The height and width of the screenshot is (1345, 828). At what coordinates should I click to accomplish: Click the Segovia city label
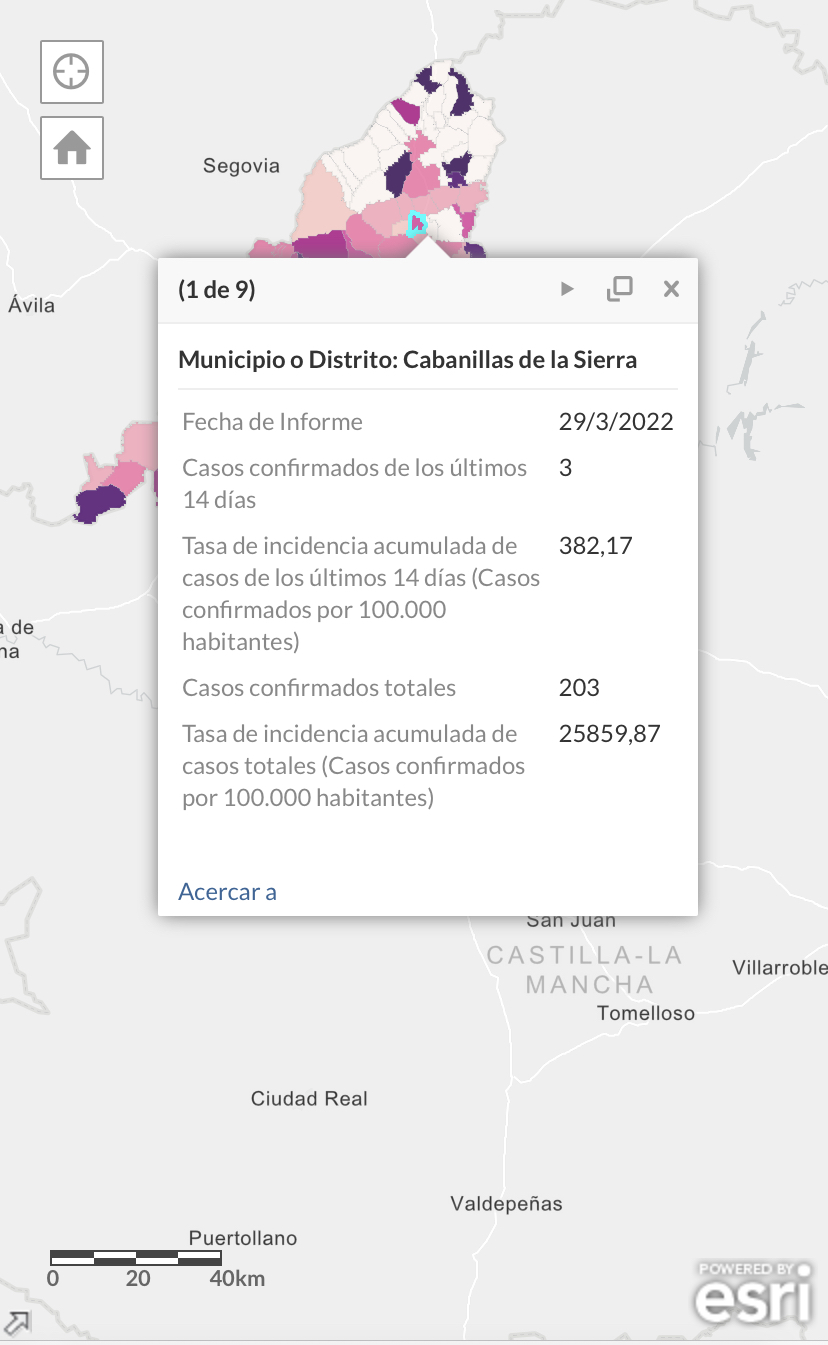point(241,166)
